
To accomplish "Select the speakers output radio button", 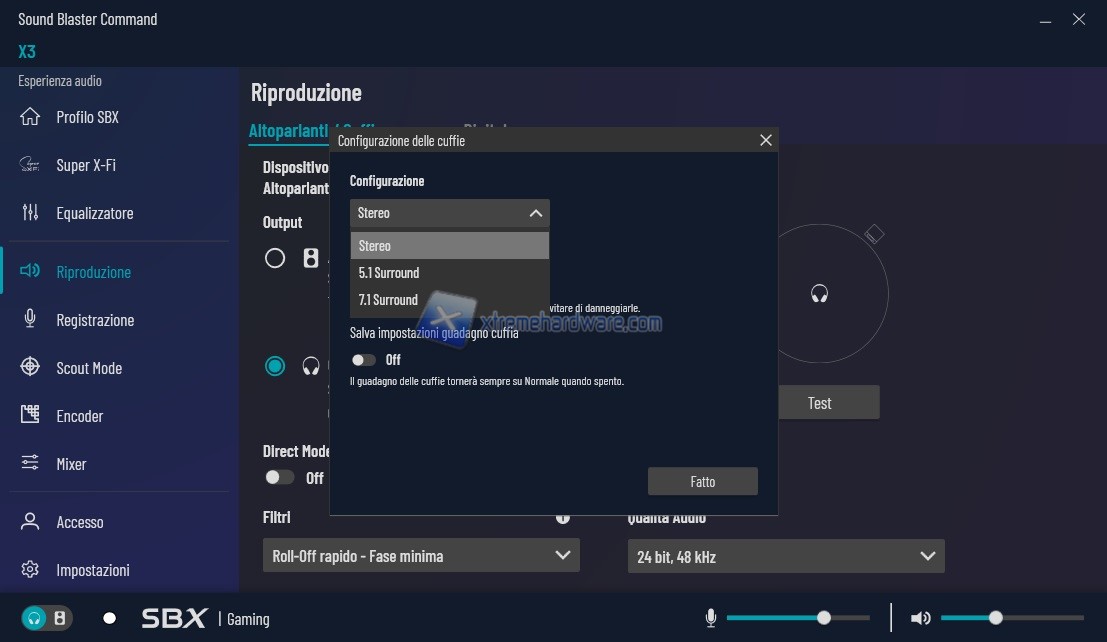I will 275,258.
